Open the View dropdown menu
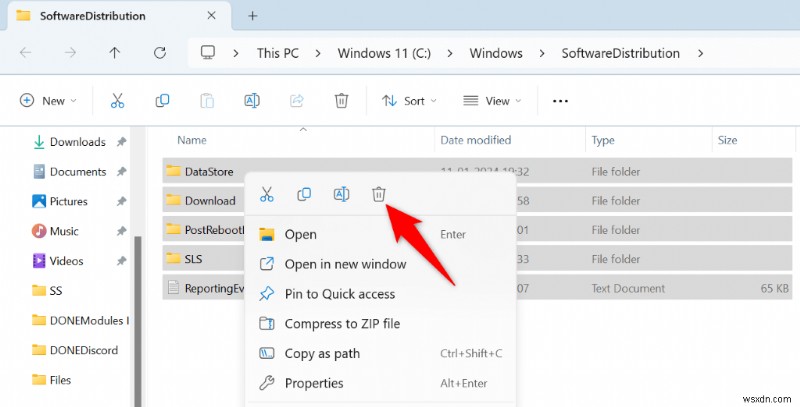800x407 pixels. coord(492,101)
